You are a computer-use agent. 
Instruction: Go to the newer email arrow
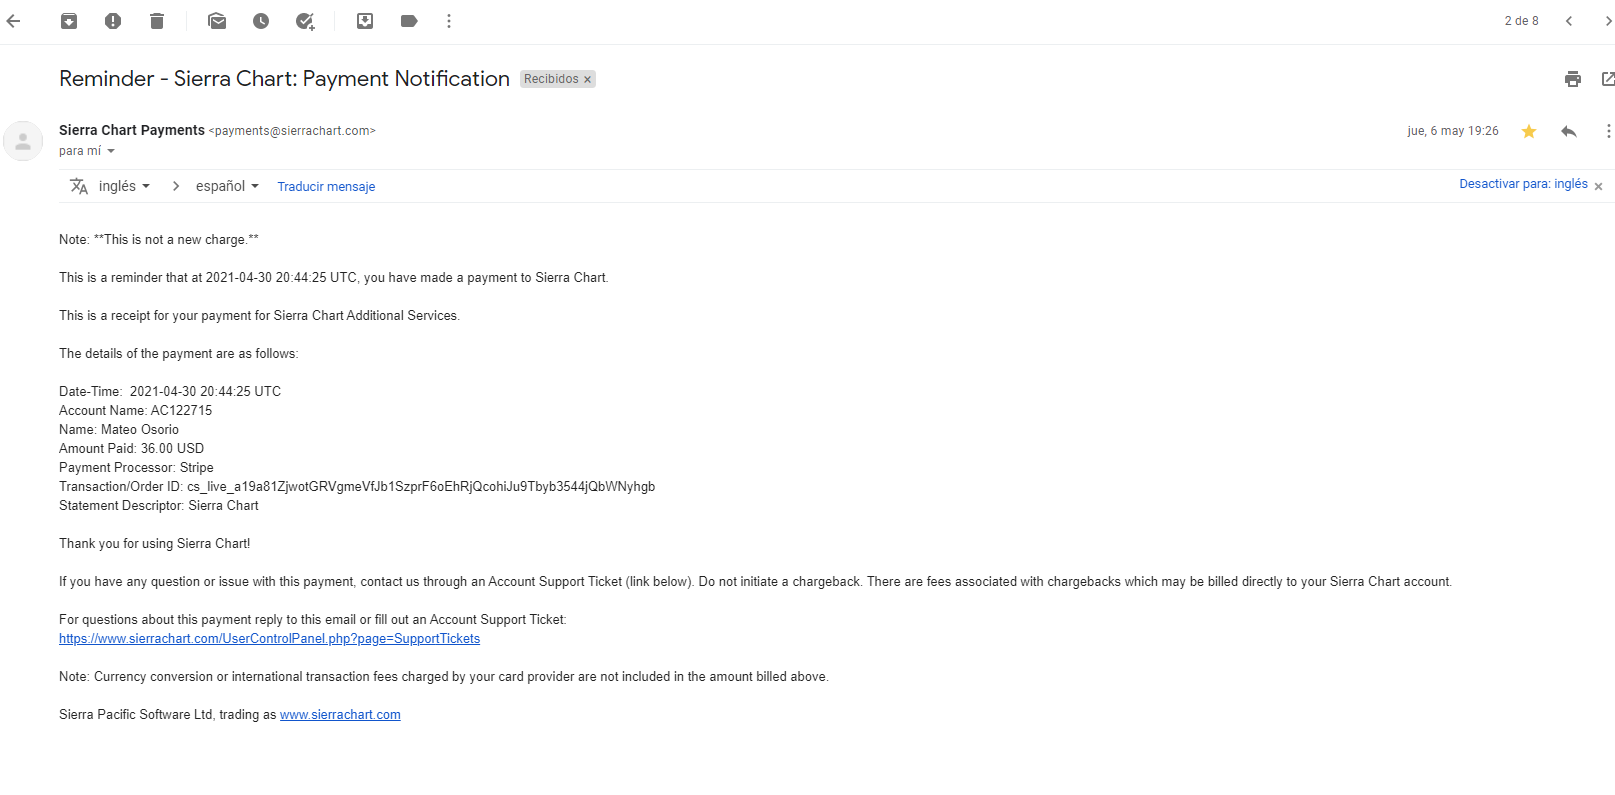point(1569,21)
